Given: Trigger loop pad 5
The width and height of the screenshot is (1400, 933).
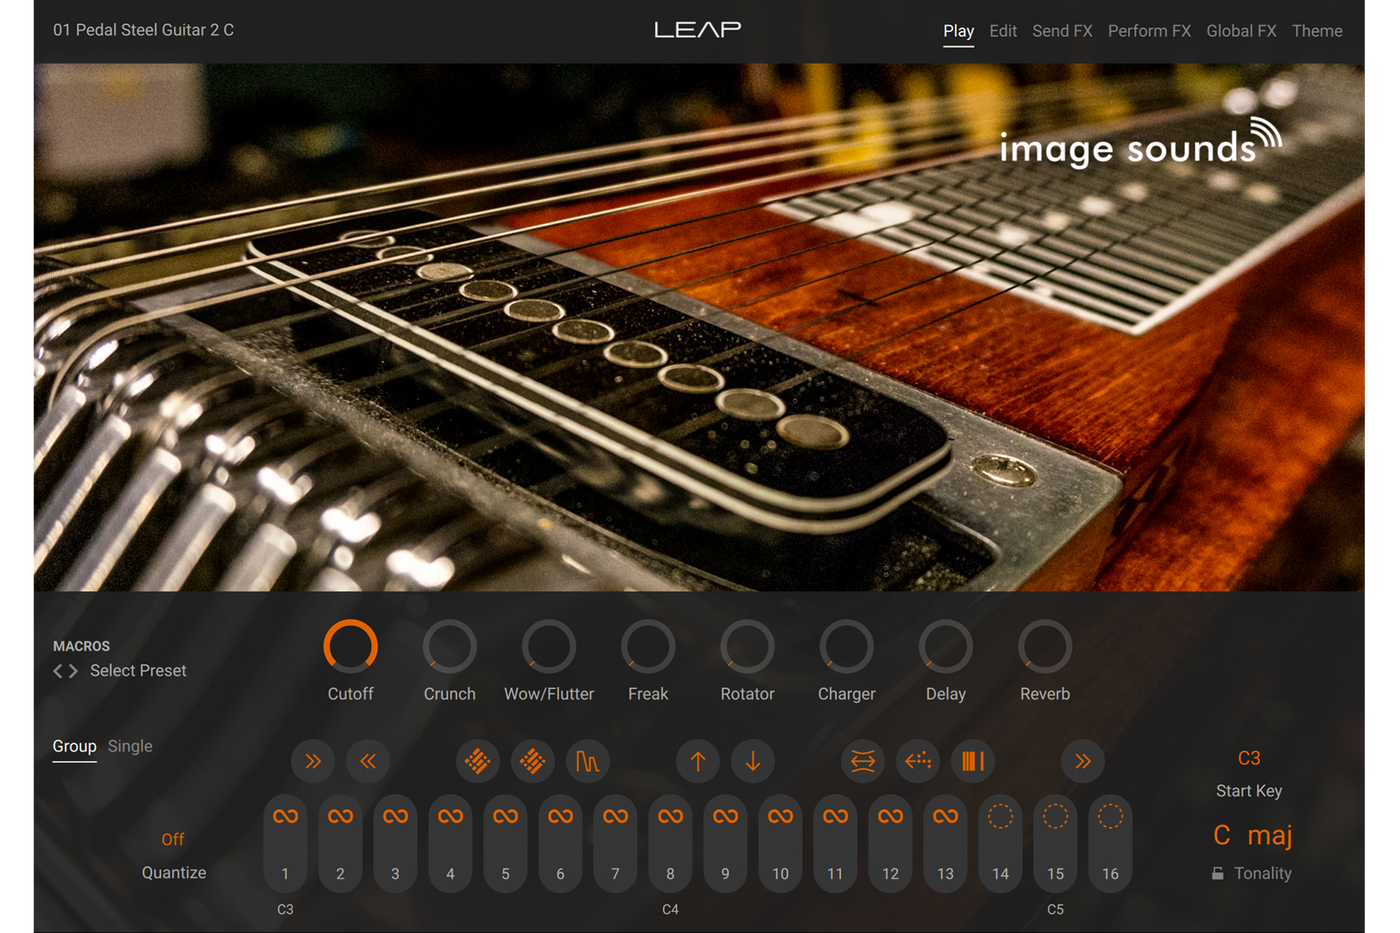Looking at the screenshot, I should [x=505, y=843].
